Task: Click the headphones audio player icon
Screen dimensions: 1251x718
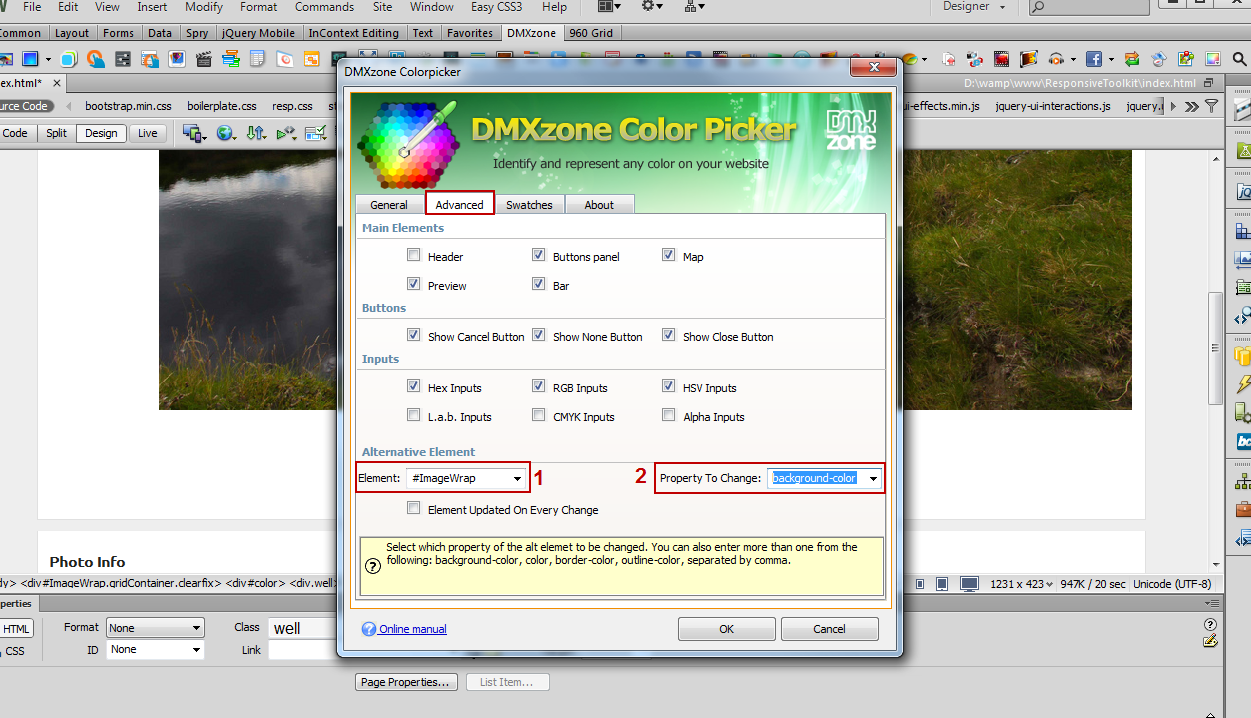Action: click(x=1056, y=59)
